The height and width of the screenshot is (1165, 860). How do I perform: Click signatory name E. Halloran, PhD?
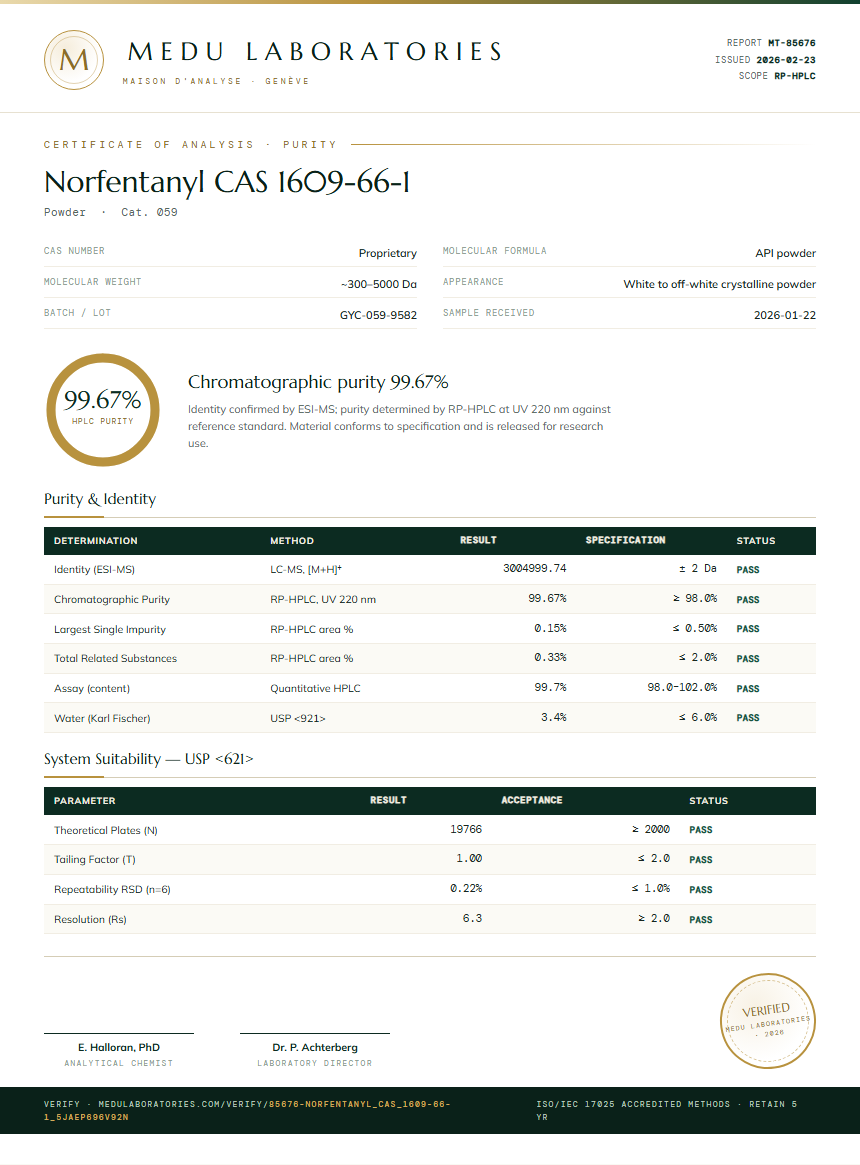119,1048
